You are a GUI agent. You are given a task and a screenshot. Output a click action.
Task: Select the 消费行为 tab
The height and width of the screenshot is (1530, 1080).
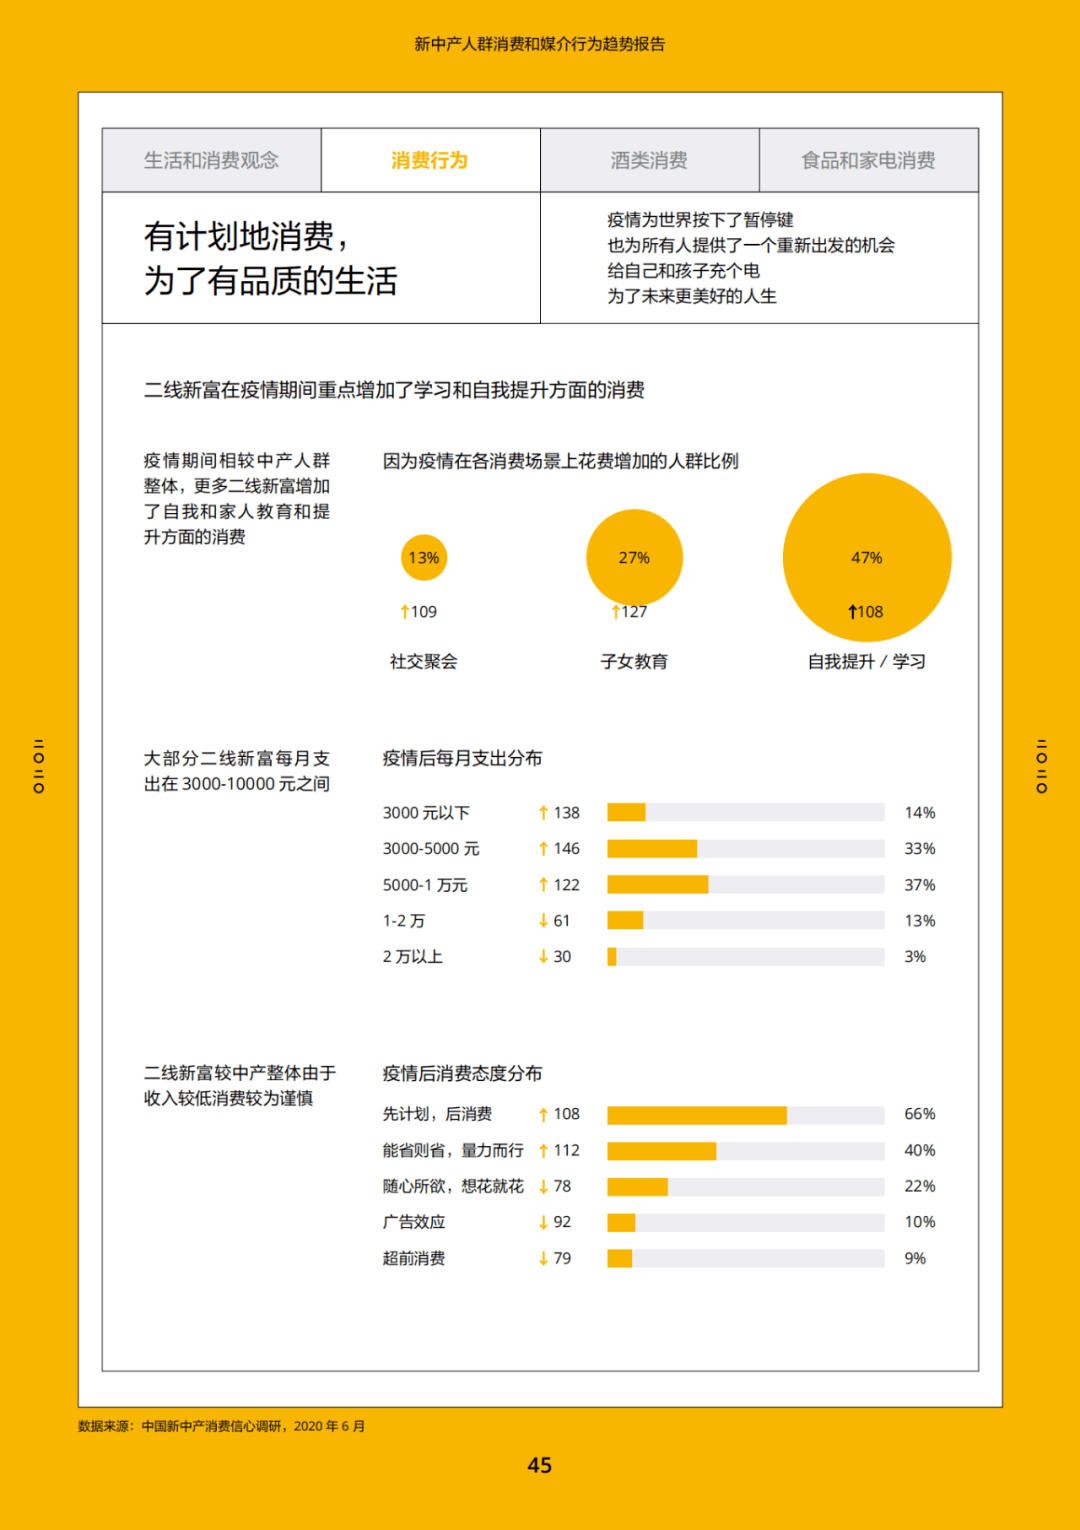point(430,160)
